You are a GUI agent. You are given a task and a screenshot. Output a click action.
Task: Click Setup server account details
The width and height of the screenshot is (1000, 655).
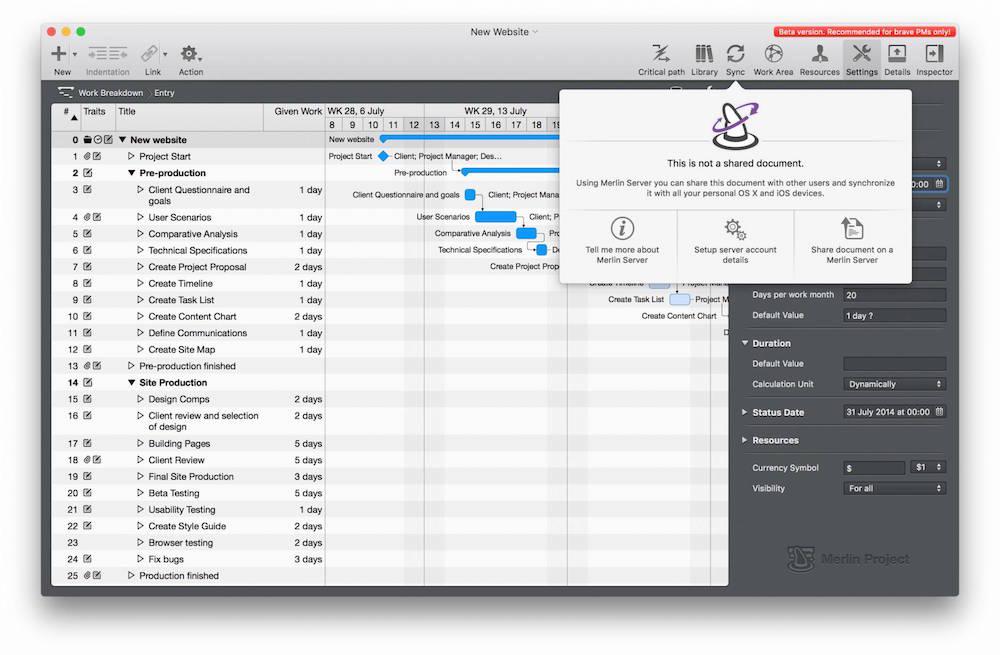pos(735,241)
